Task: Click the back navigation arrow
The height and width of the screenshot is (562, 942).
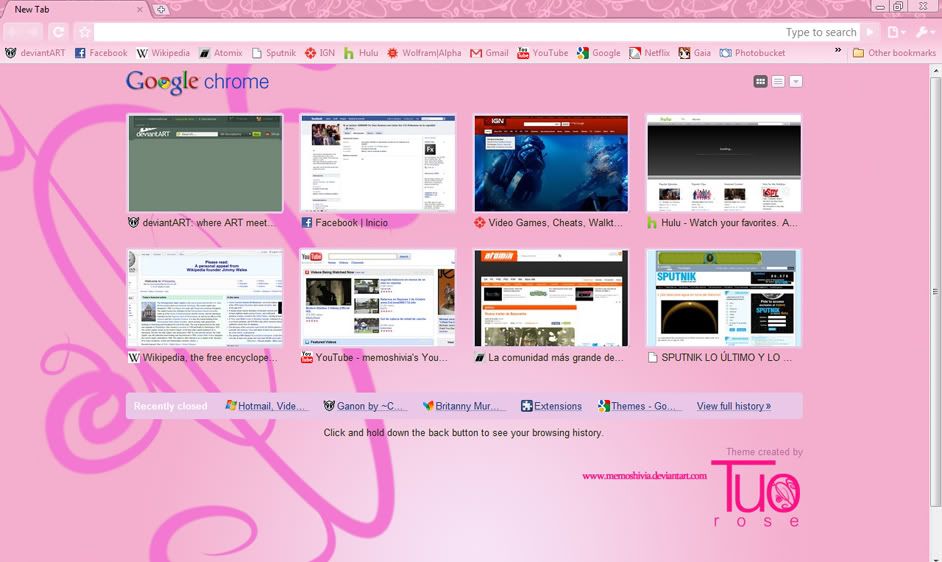Action: 13,32
